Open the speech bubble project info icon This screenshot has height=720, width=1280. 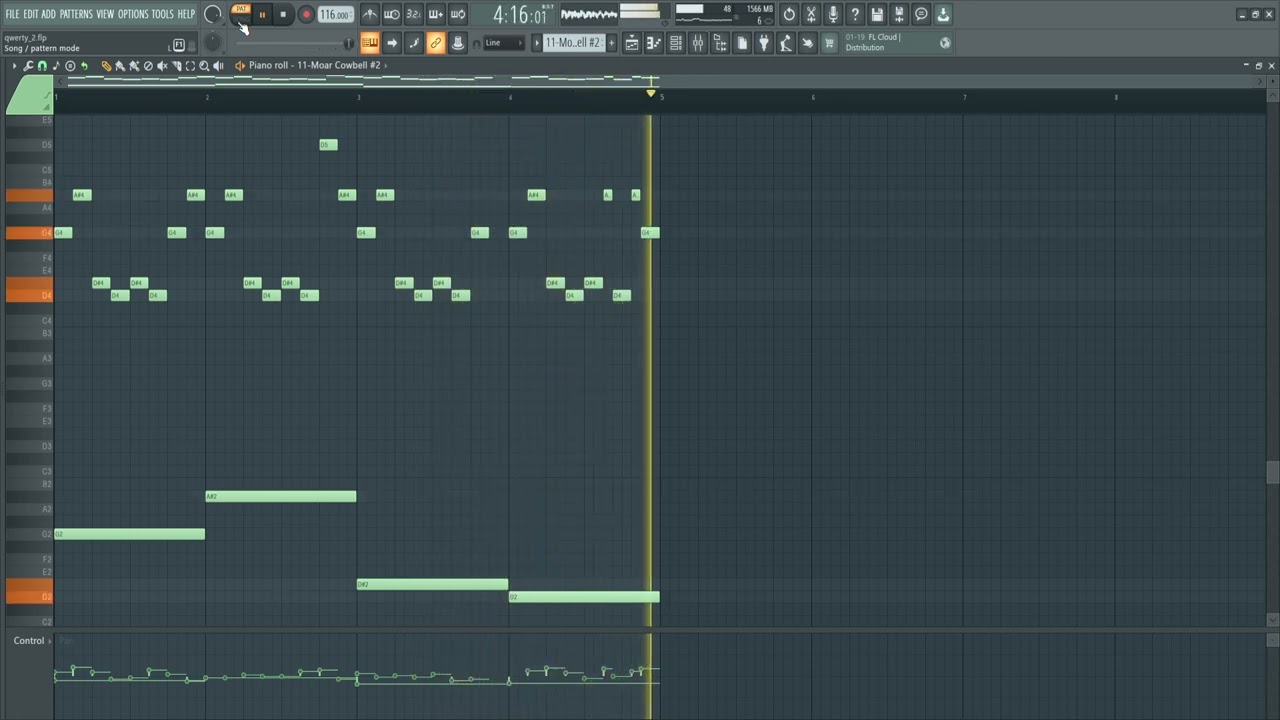[x=921, y=15]
